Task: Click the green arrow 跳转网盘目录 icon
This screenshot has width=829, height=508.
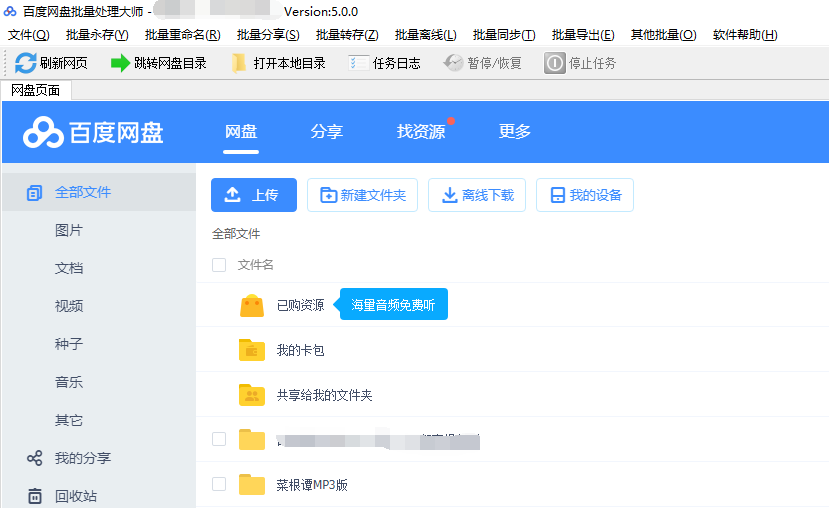Action: click(120, 63)
